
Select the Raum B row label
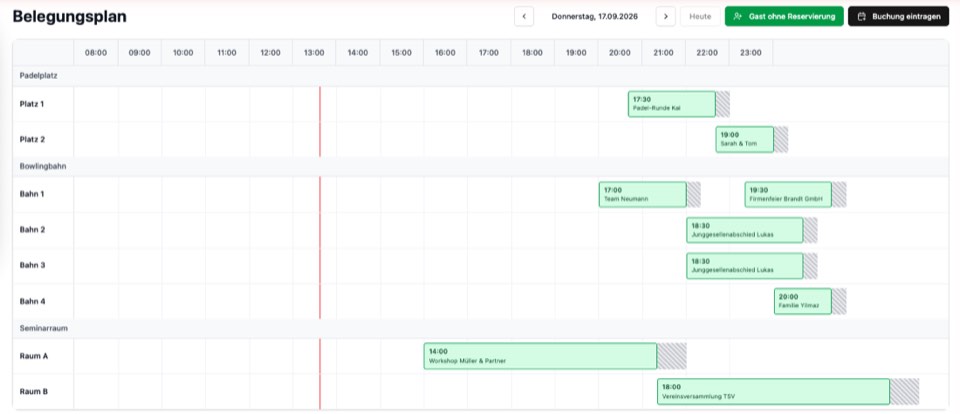point(34,391)
